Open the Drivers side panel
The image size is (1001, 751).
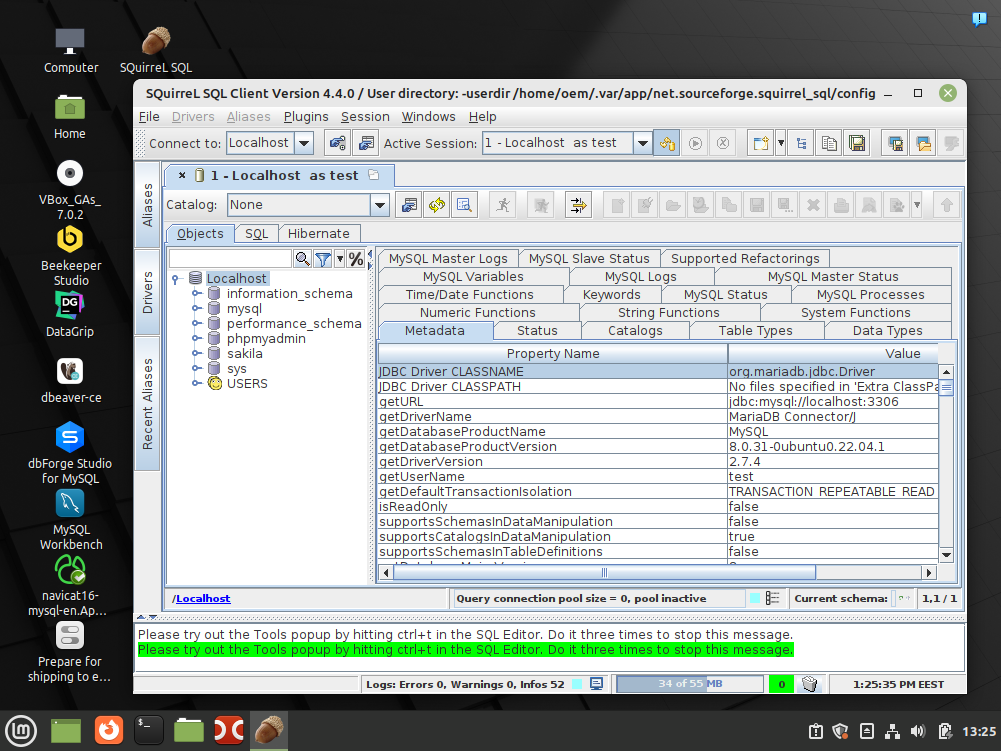tap(147, 292)
